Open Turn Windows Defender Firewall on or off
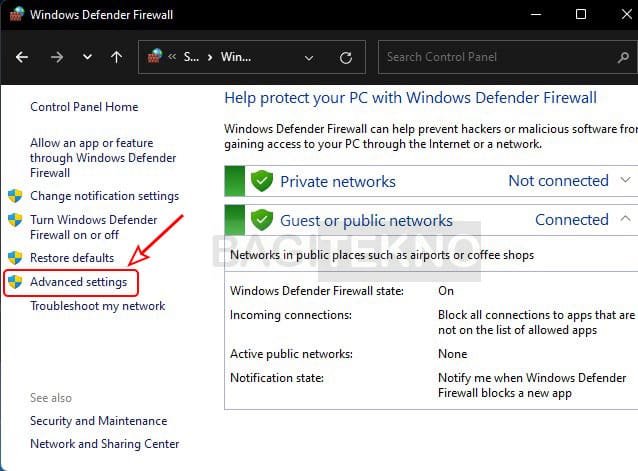638x471 pixels. 94,227
